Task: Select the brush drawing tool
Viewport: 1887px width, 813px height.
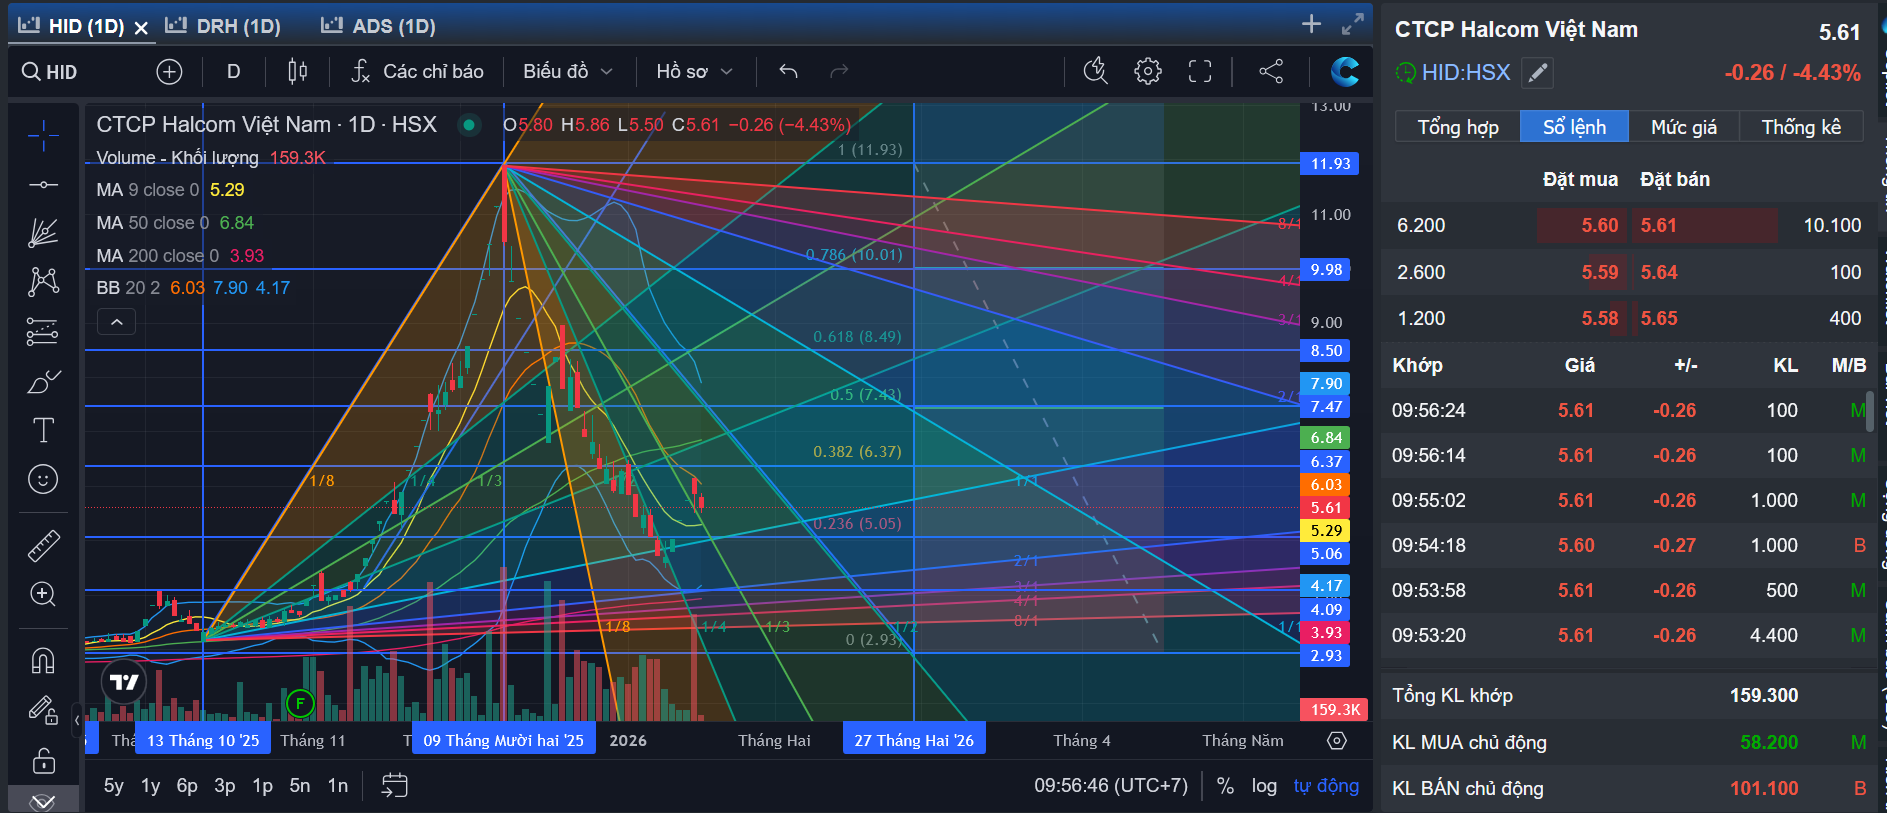Action: (x=43, y=381)
